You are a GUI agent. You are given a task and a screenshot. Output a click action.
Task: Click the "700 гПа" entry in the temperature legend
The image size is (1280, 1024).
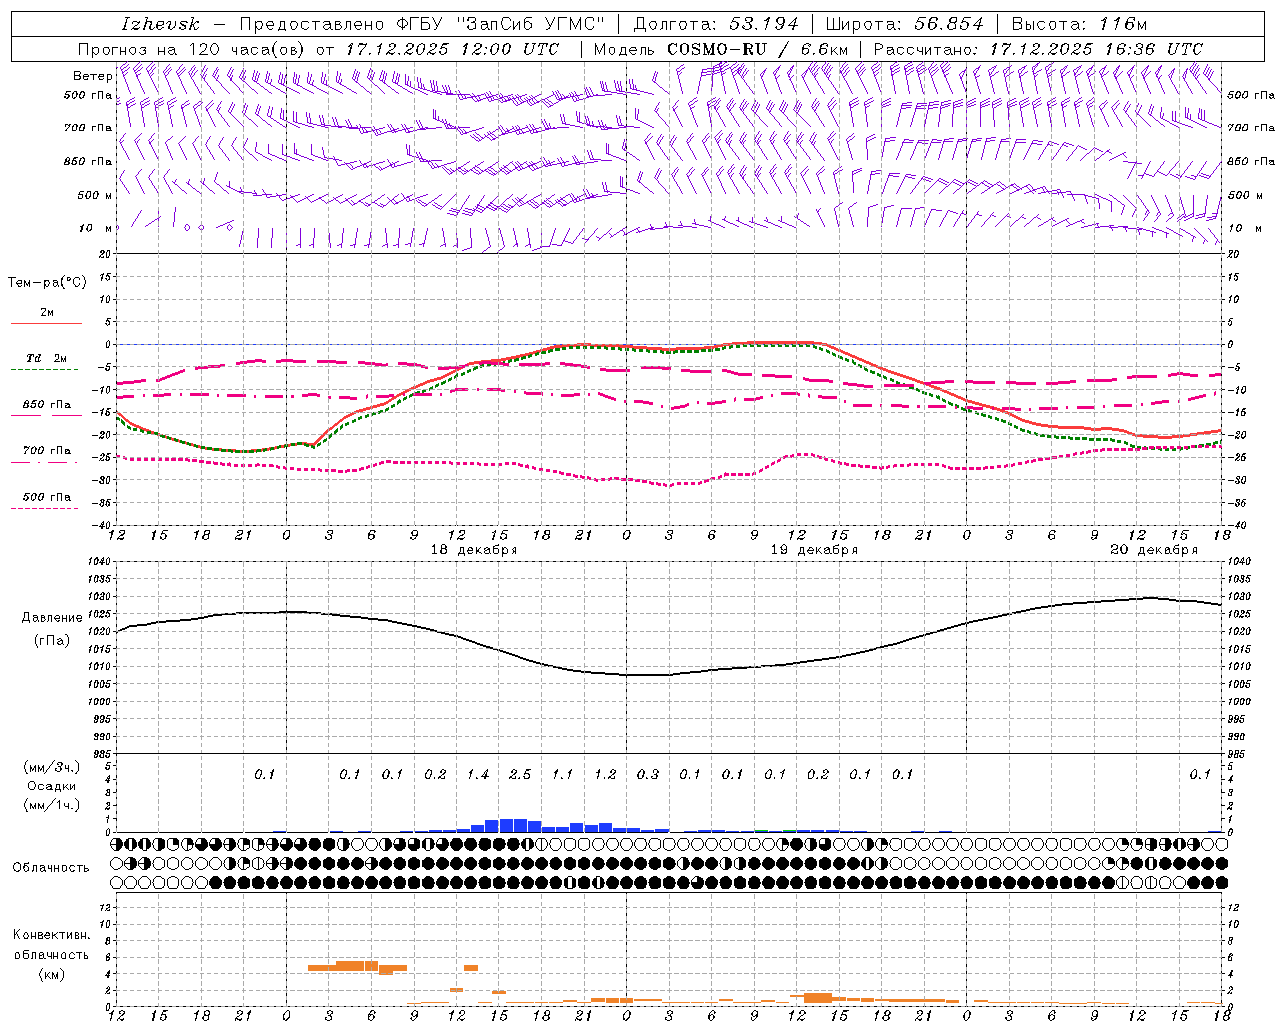pos(47,451)
